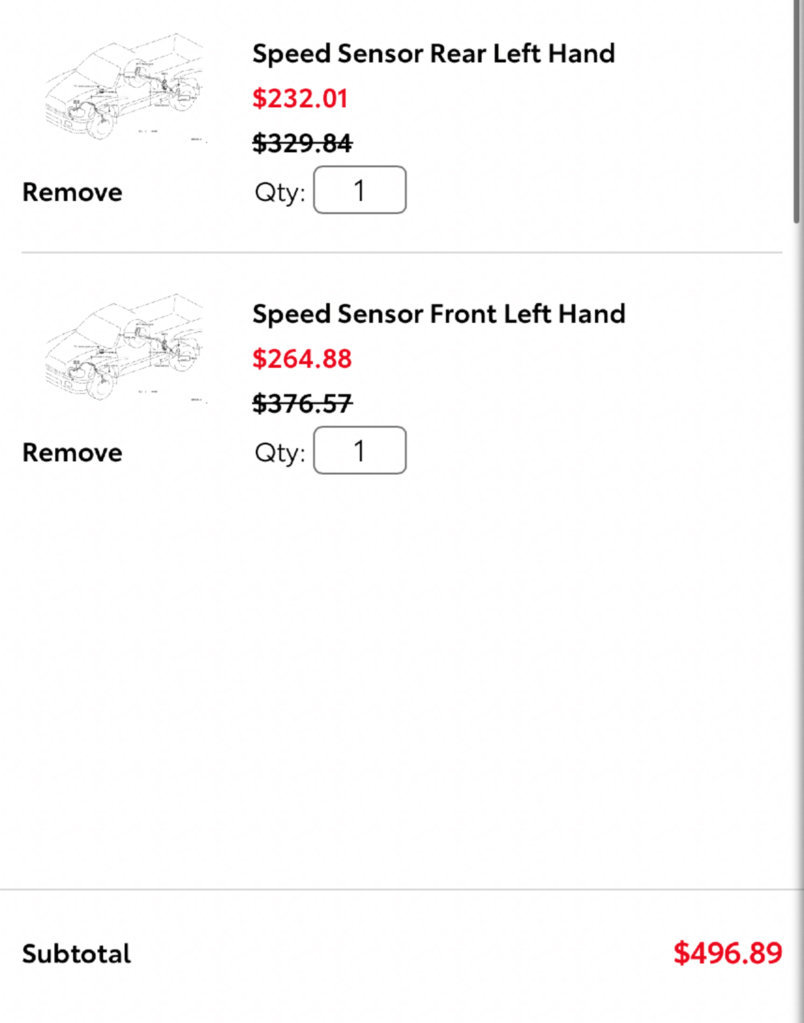Screen dimensions: 804x1023
Task: Click the $496.89 subtotal amount
Action: coord(728,953)
